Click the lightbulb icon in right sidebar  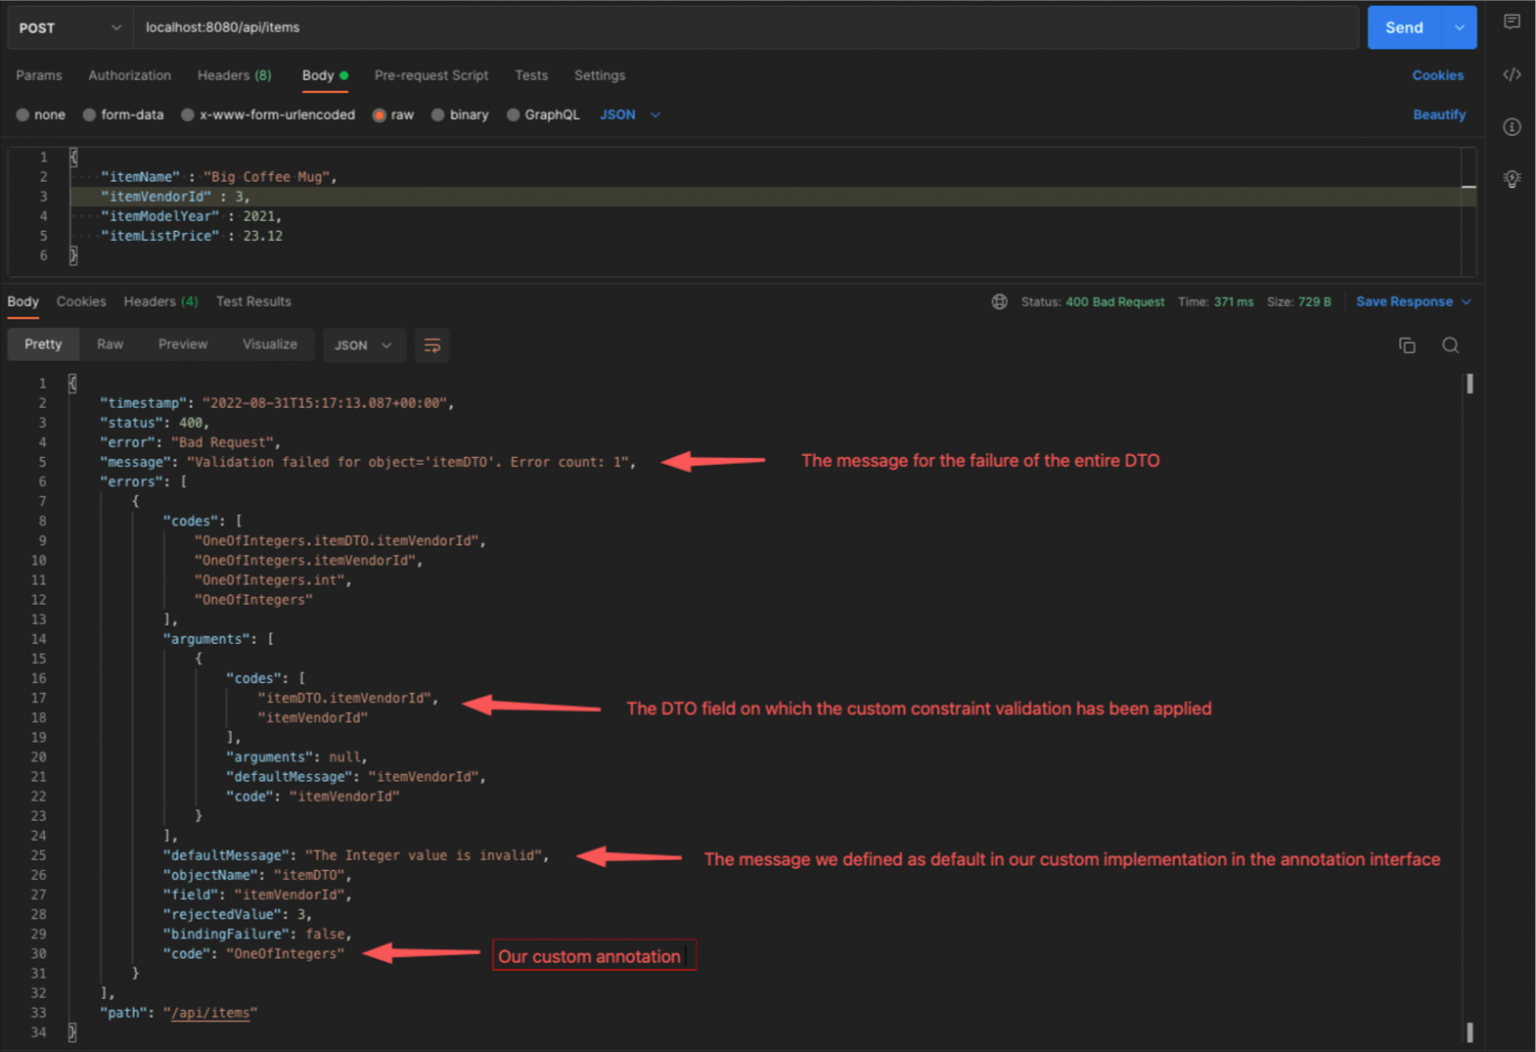click(x=1512, y=179)
